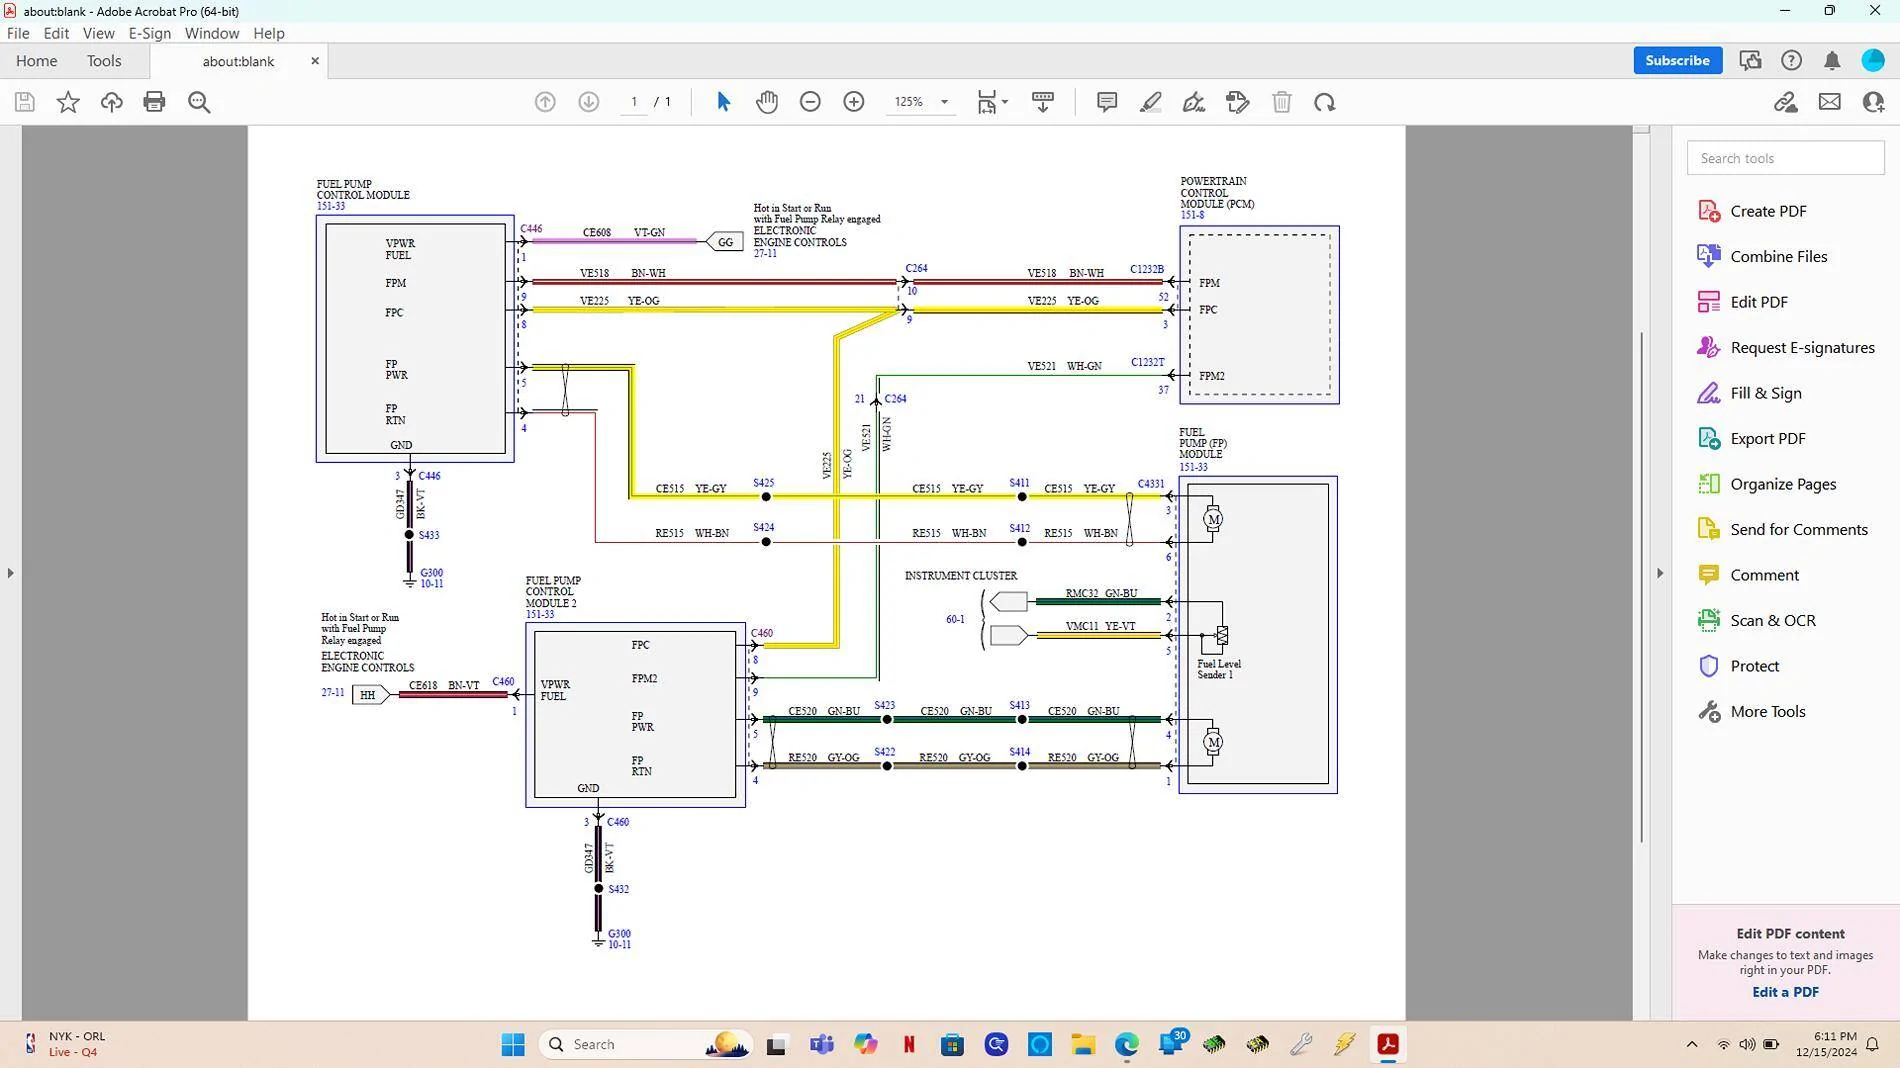The height and width of the screenshot is (1068, 1900).
Task: Choose the Selection arrow tool
Action: coord(724,102)
